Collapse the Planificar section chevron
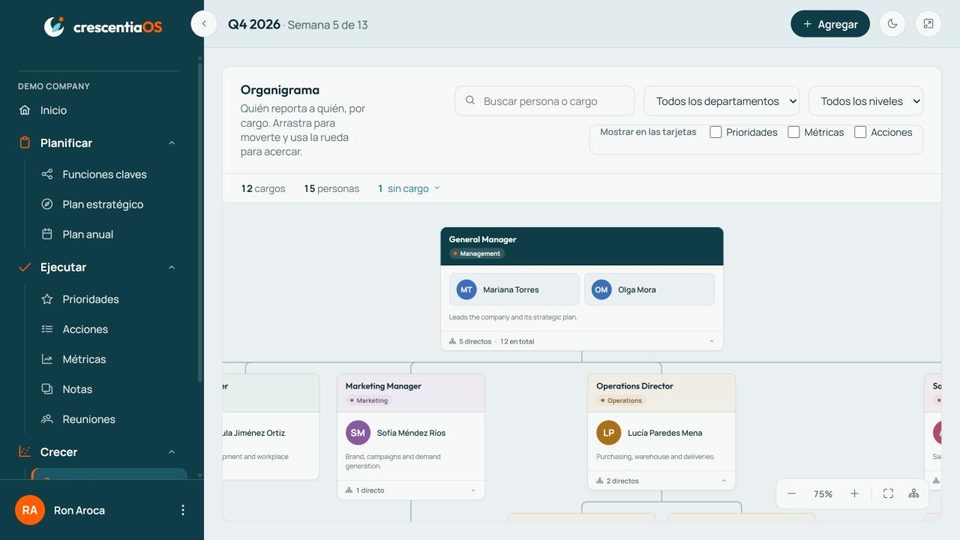The height and width of the screenshot is (540, 960). click(171, 143)
